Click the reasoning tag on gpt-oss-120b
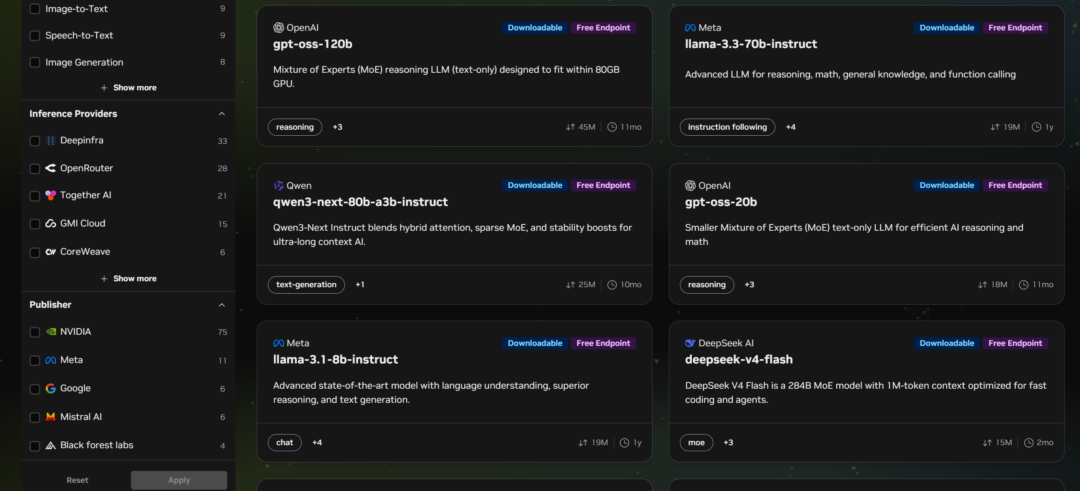The image size is (1080, 491). point(295,127)
